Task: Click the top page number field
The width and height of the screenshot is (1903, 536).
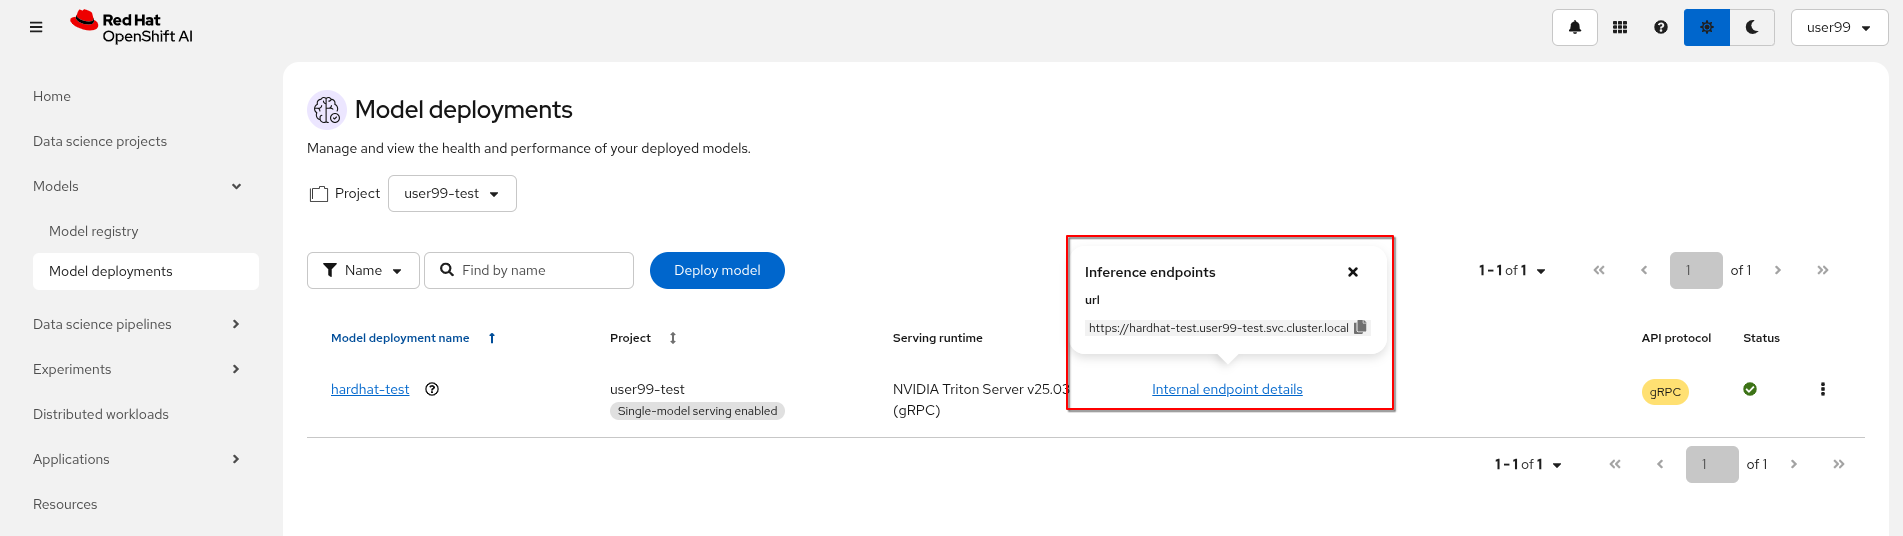Action: click(x=1696, y=271)
